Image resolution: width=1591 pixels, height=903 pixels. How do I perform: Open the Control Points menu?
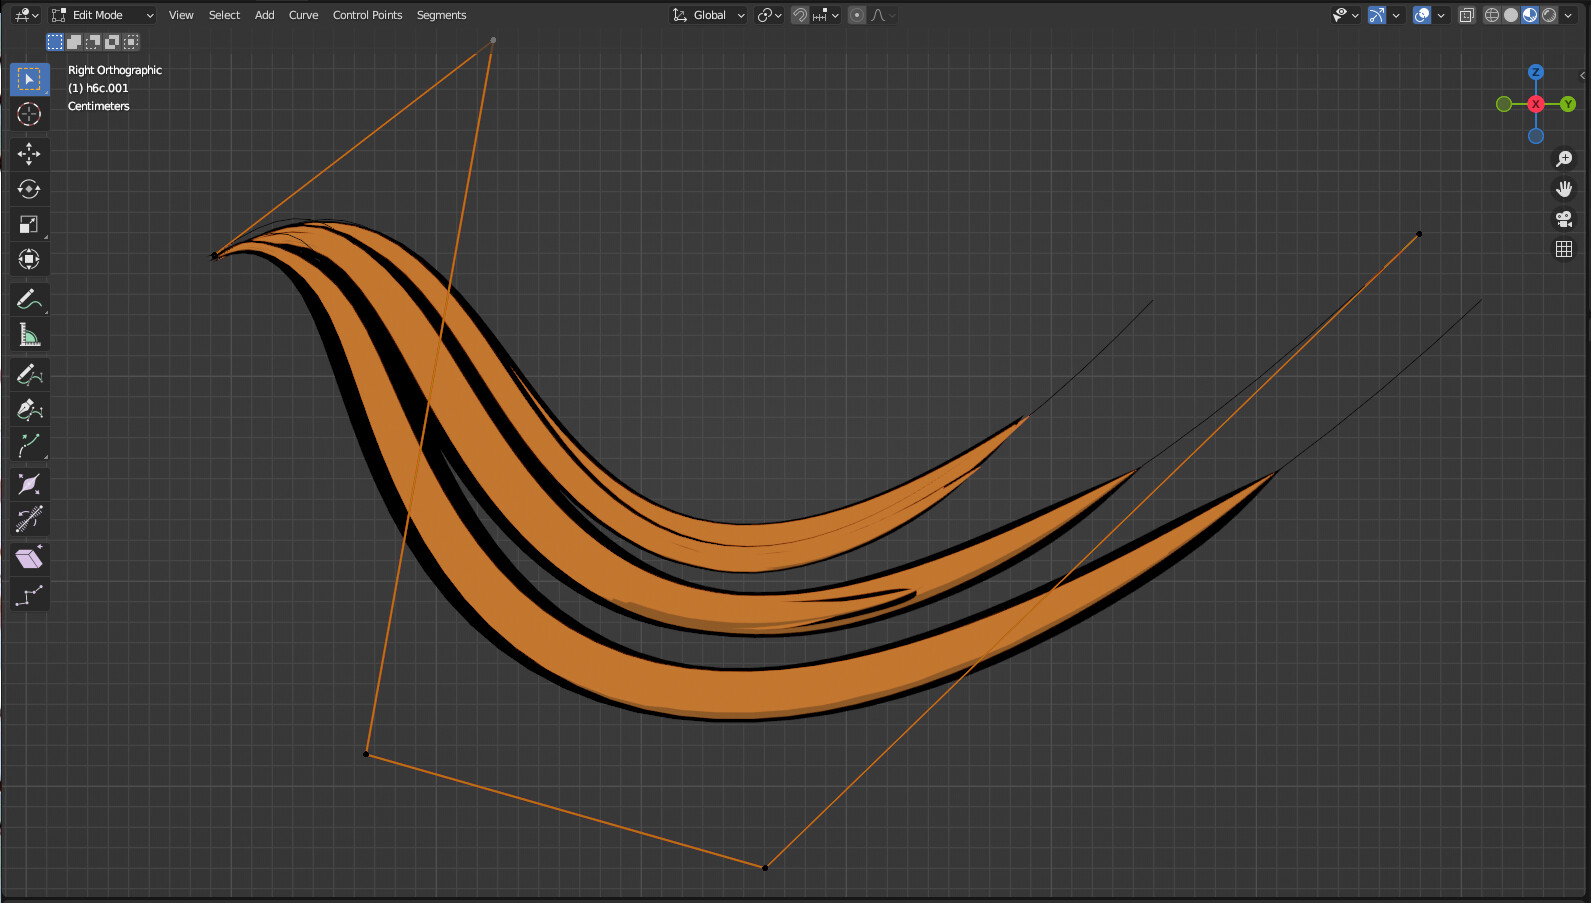(x=367, y=15)
